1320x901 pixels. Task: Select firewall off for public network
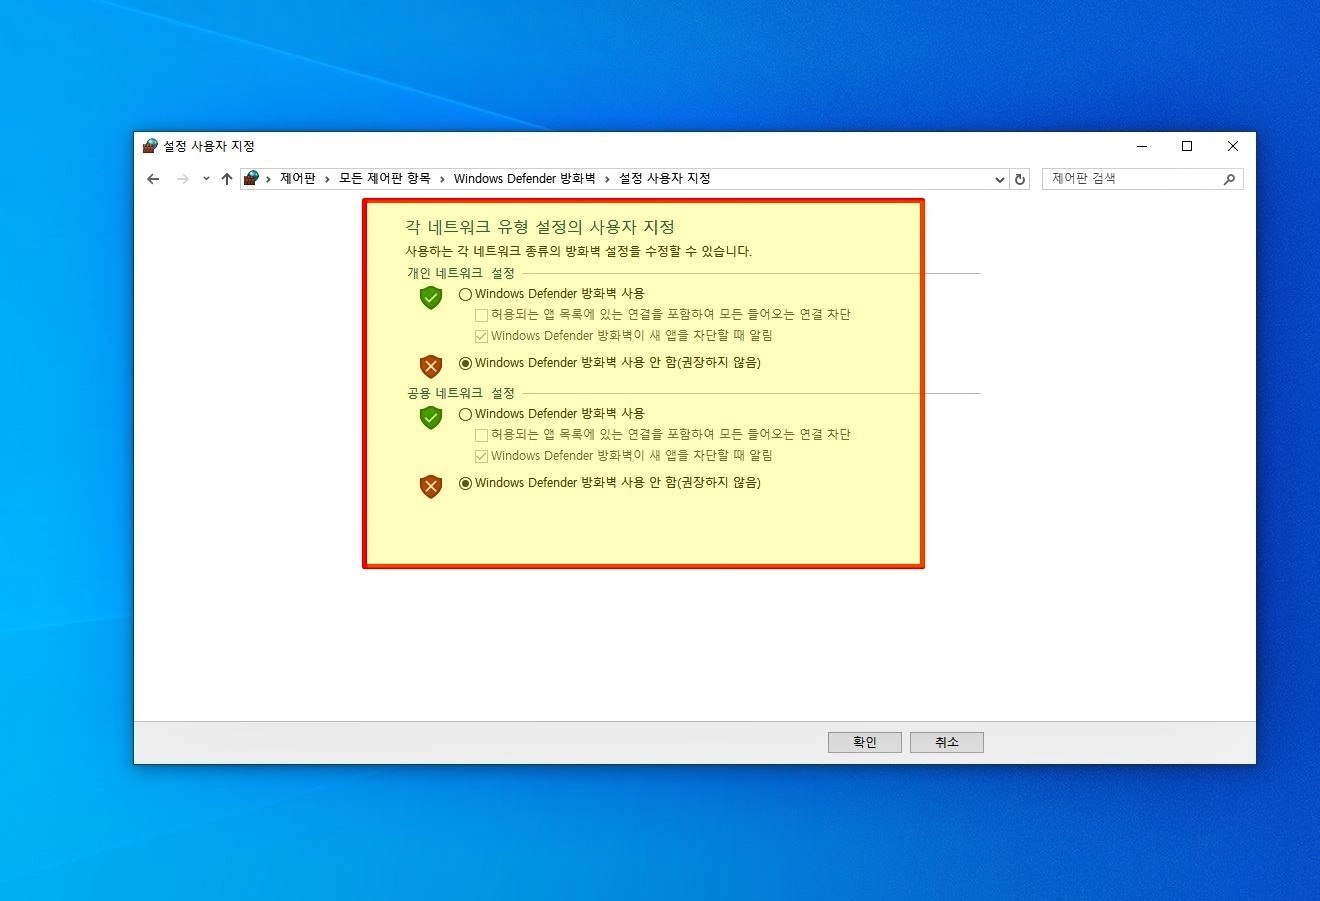[x=465, y=483]
